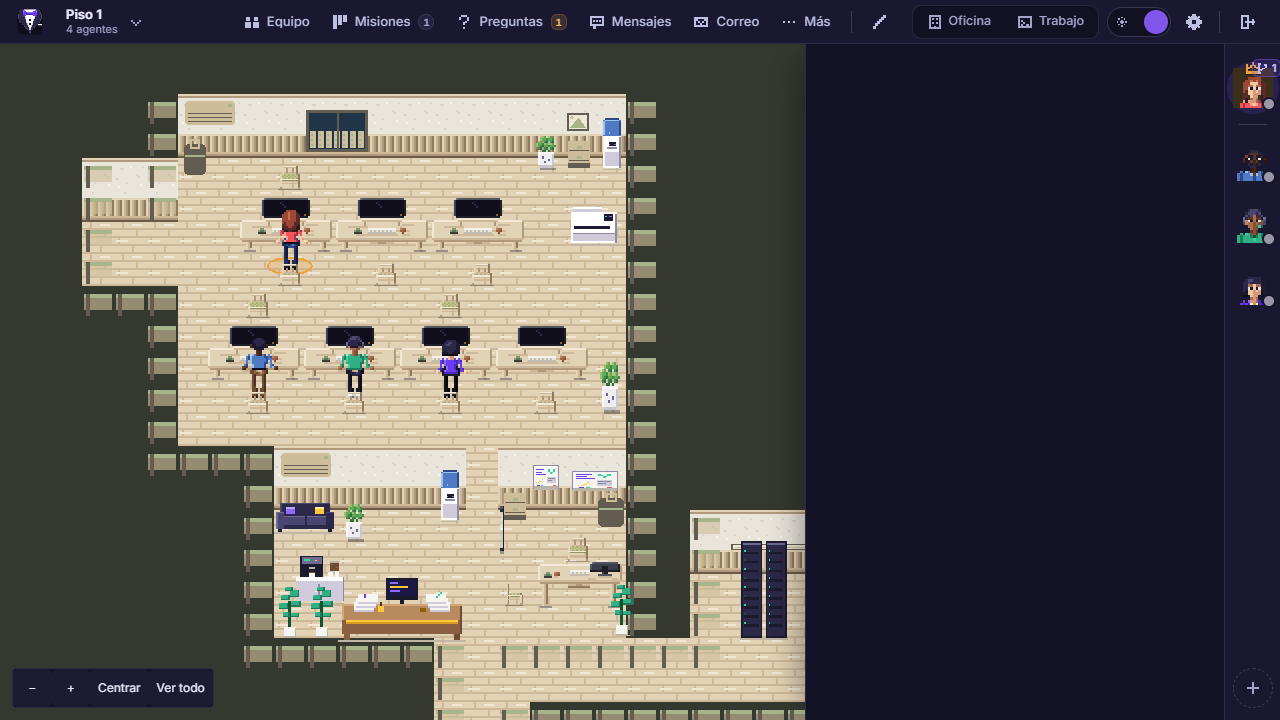Screen dimensions: 1280x720
Task: Expand the Piso 1 floor selector
Action: (x=136, y=22)
